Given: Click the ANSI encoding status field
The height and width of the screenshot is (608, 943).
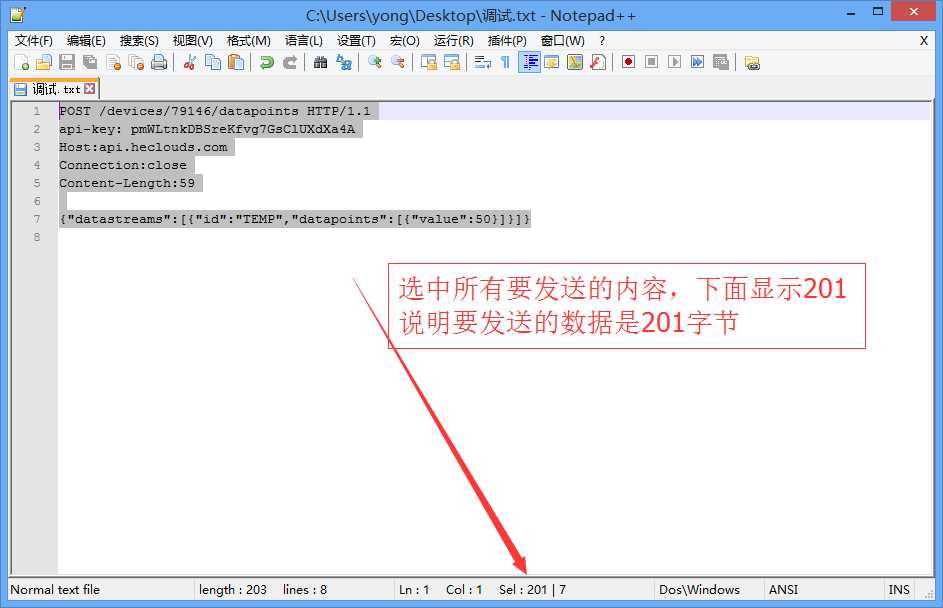Looking at the screenshot, I should pyautogui.click(x=783, y=589).
